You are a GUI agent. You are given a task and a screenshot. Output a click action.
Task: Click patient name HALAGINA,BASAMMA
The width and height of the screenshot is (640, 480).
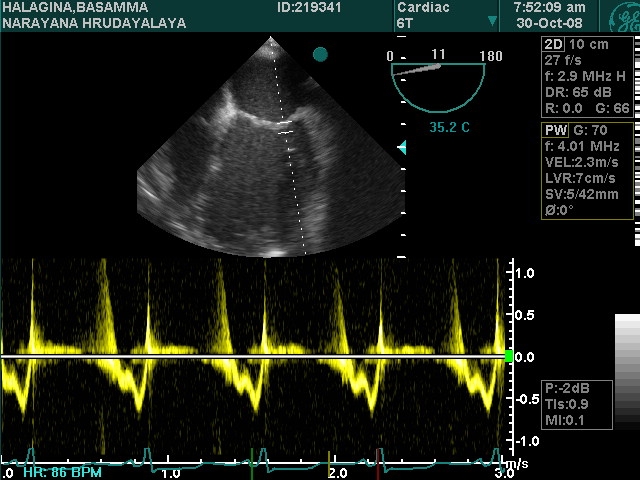click(75, 7)
